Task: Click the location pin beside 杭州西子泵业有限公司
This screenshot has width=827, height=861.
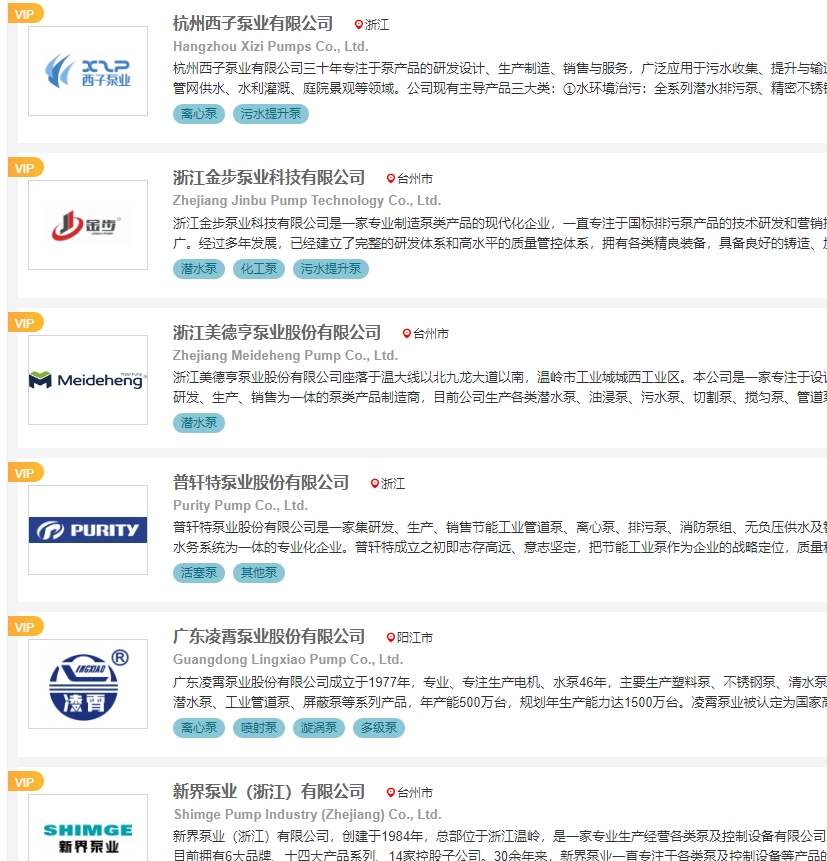Action: pyautogui.click(x=359, y=24)
